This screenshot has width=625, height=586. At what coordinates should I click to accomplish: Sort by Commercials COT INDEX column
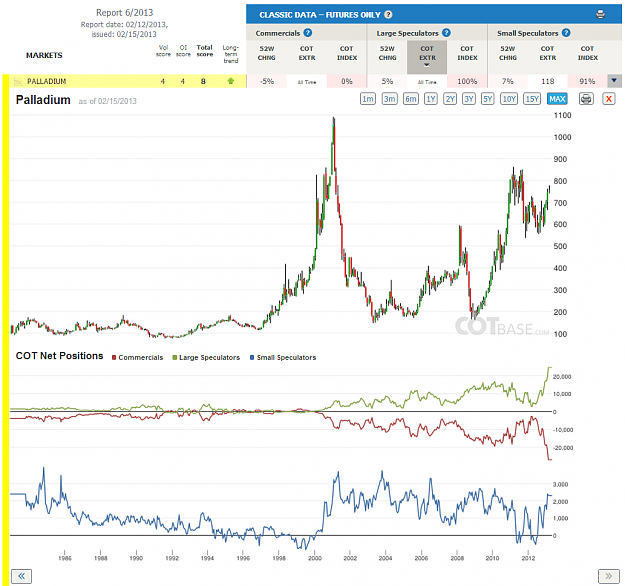point(347,53)
